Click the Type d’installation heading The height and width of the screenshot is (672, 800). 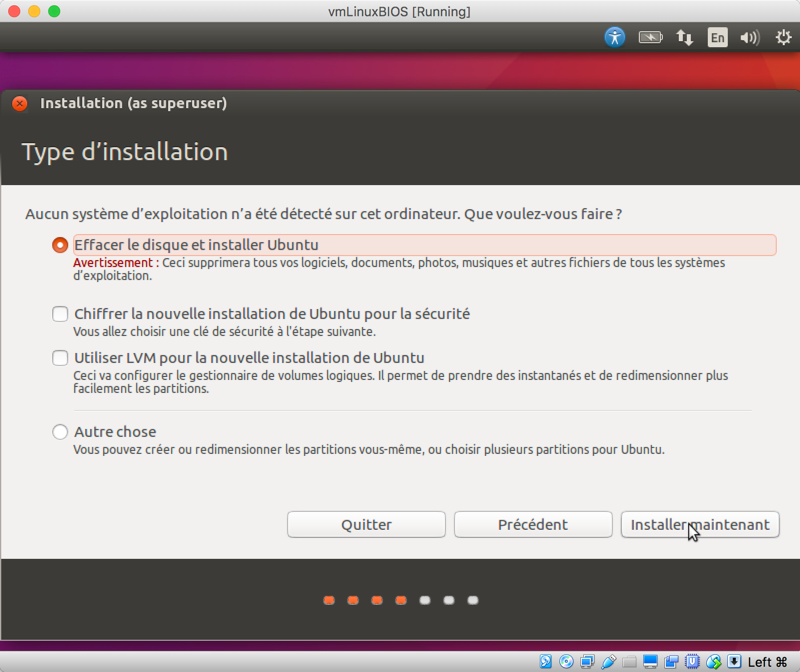coord(125,152)
